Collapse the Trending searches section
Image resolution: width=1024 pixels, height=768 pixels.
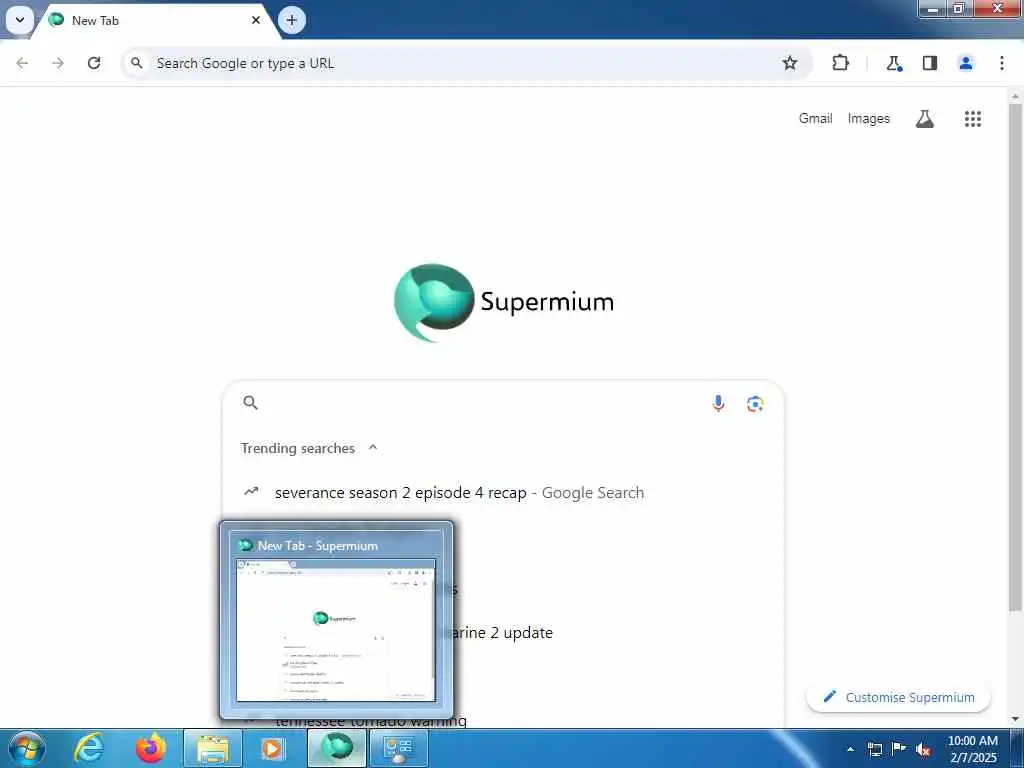(x=373, y=447)
